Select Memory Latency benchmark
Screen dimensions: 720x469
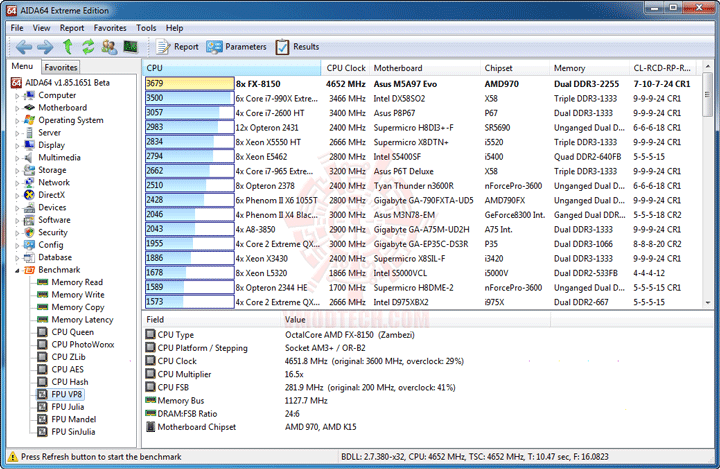point(82,319)
